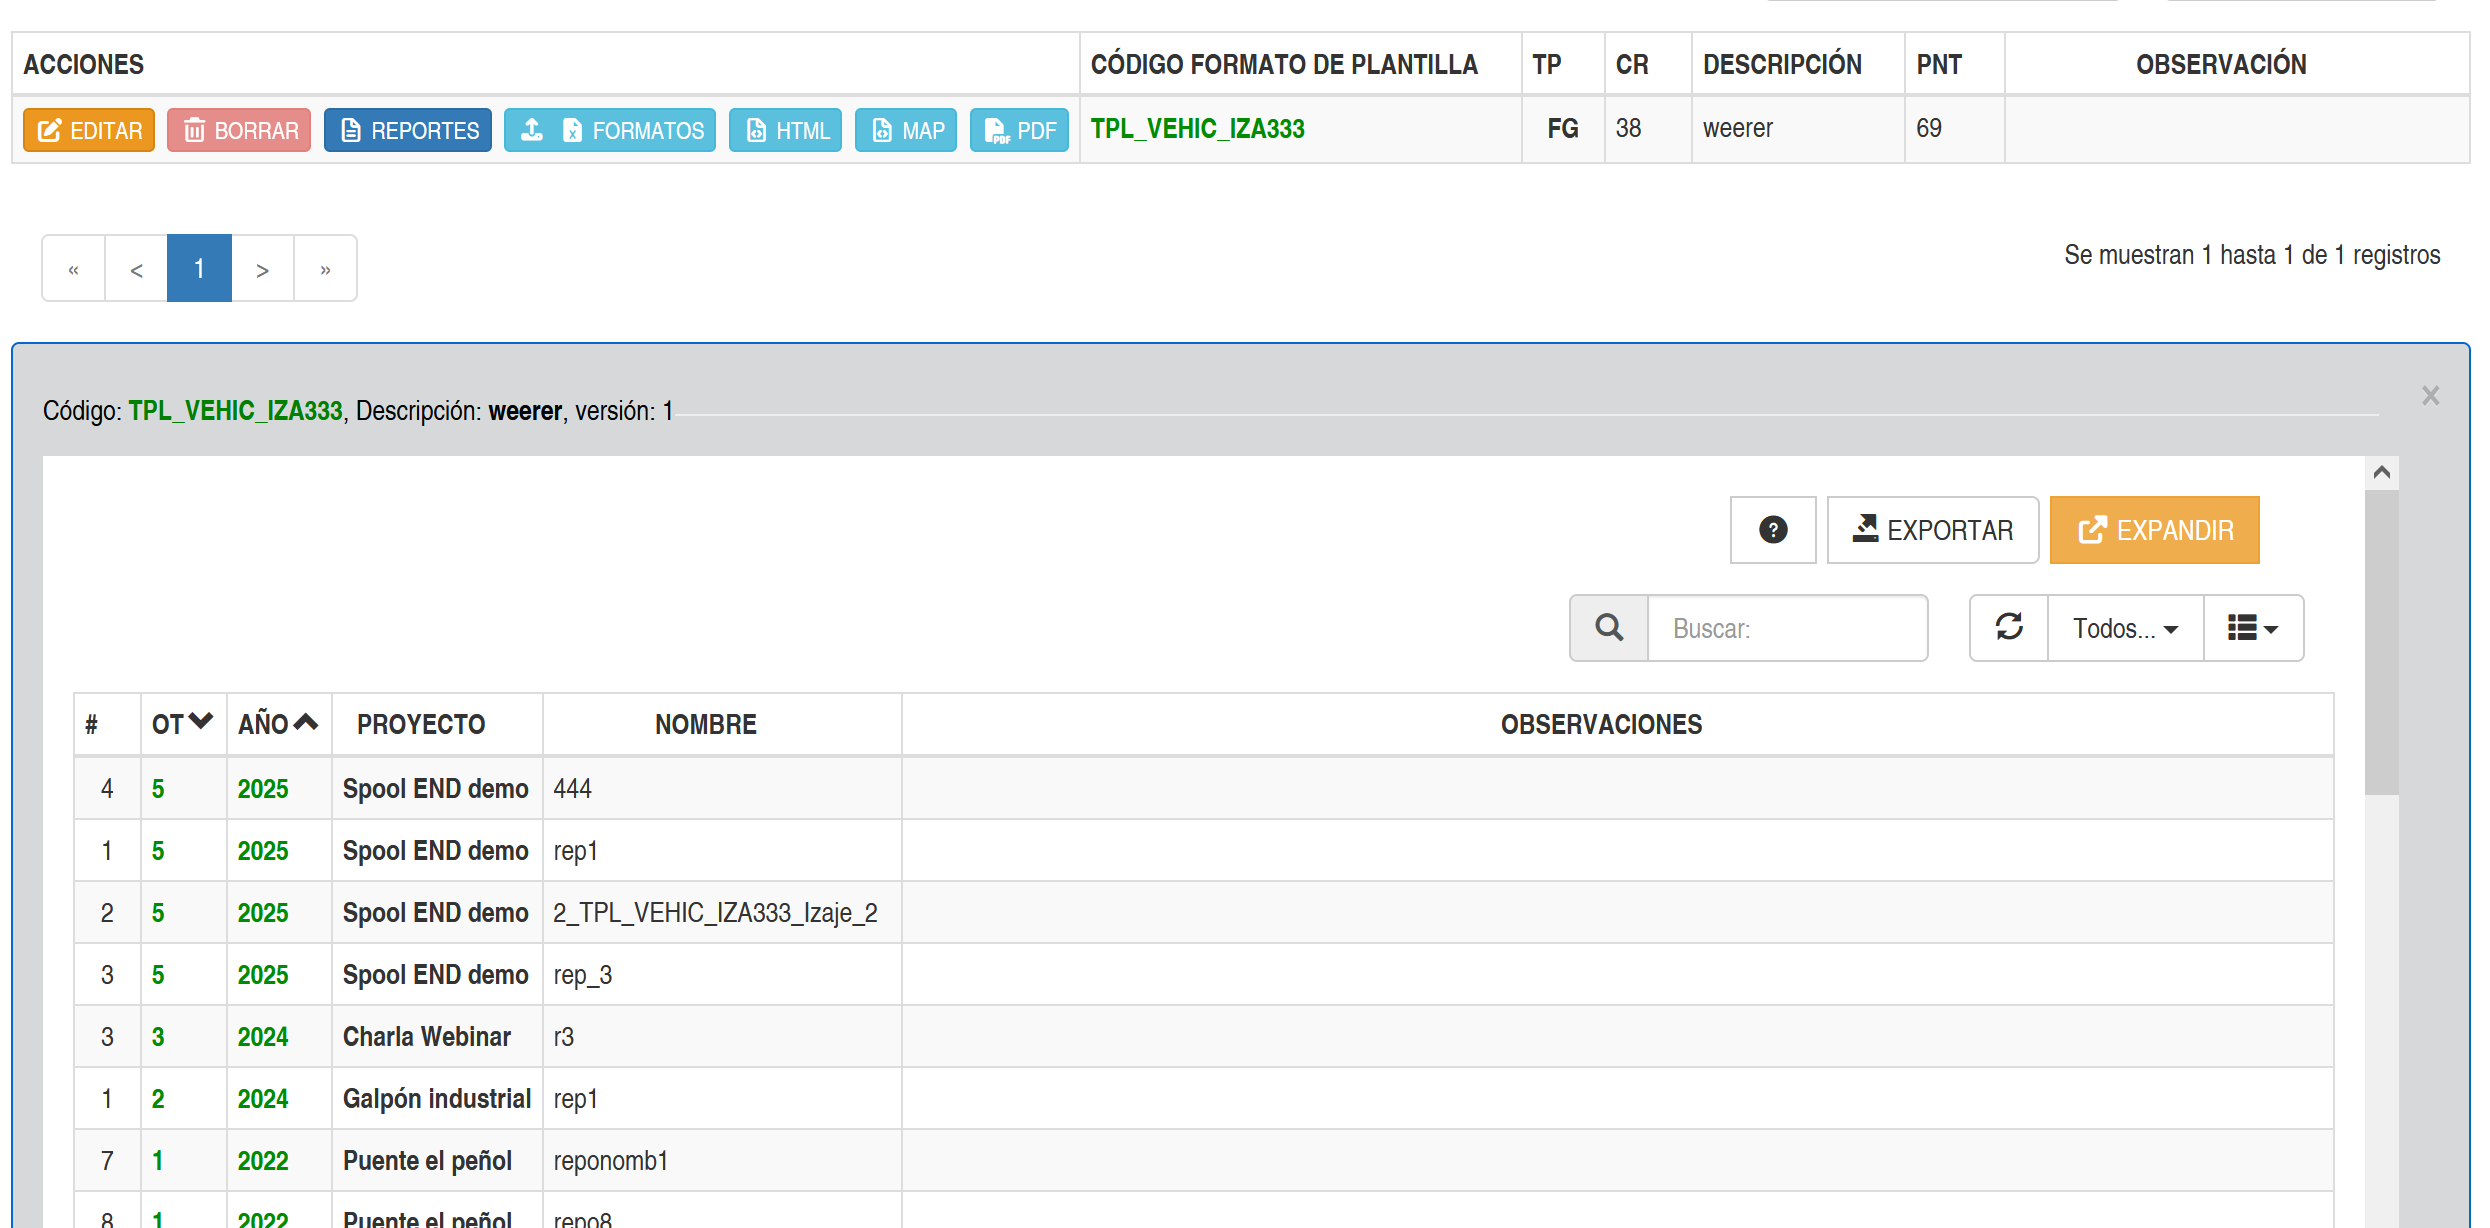
Task: Close the report panel with X
Action: pyautogui.click(x=2431, y=395)
